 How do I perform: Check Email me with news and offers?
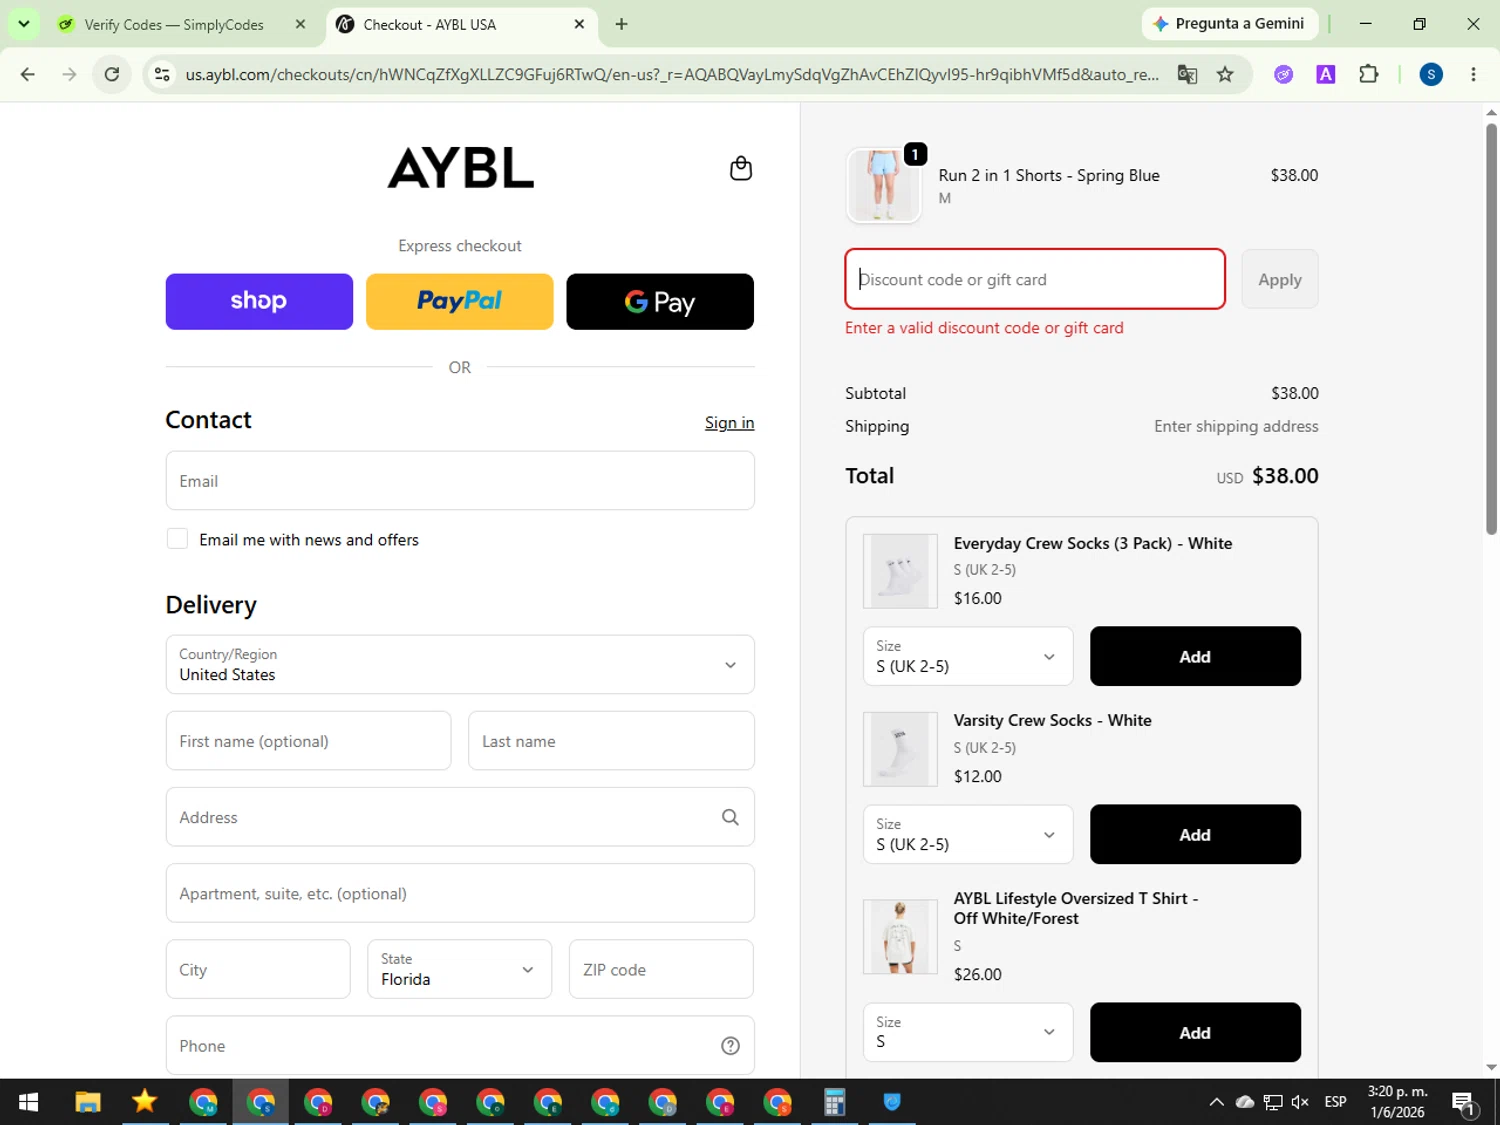pos(177,539)
